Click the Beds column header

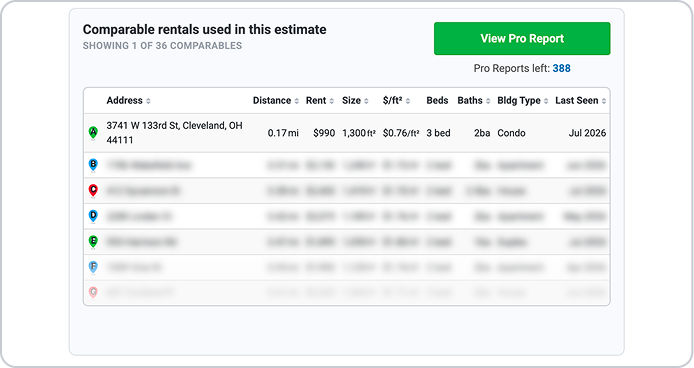pos(437,101)
